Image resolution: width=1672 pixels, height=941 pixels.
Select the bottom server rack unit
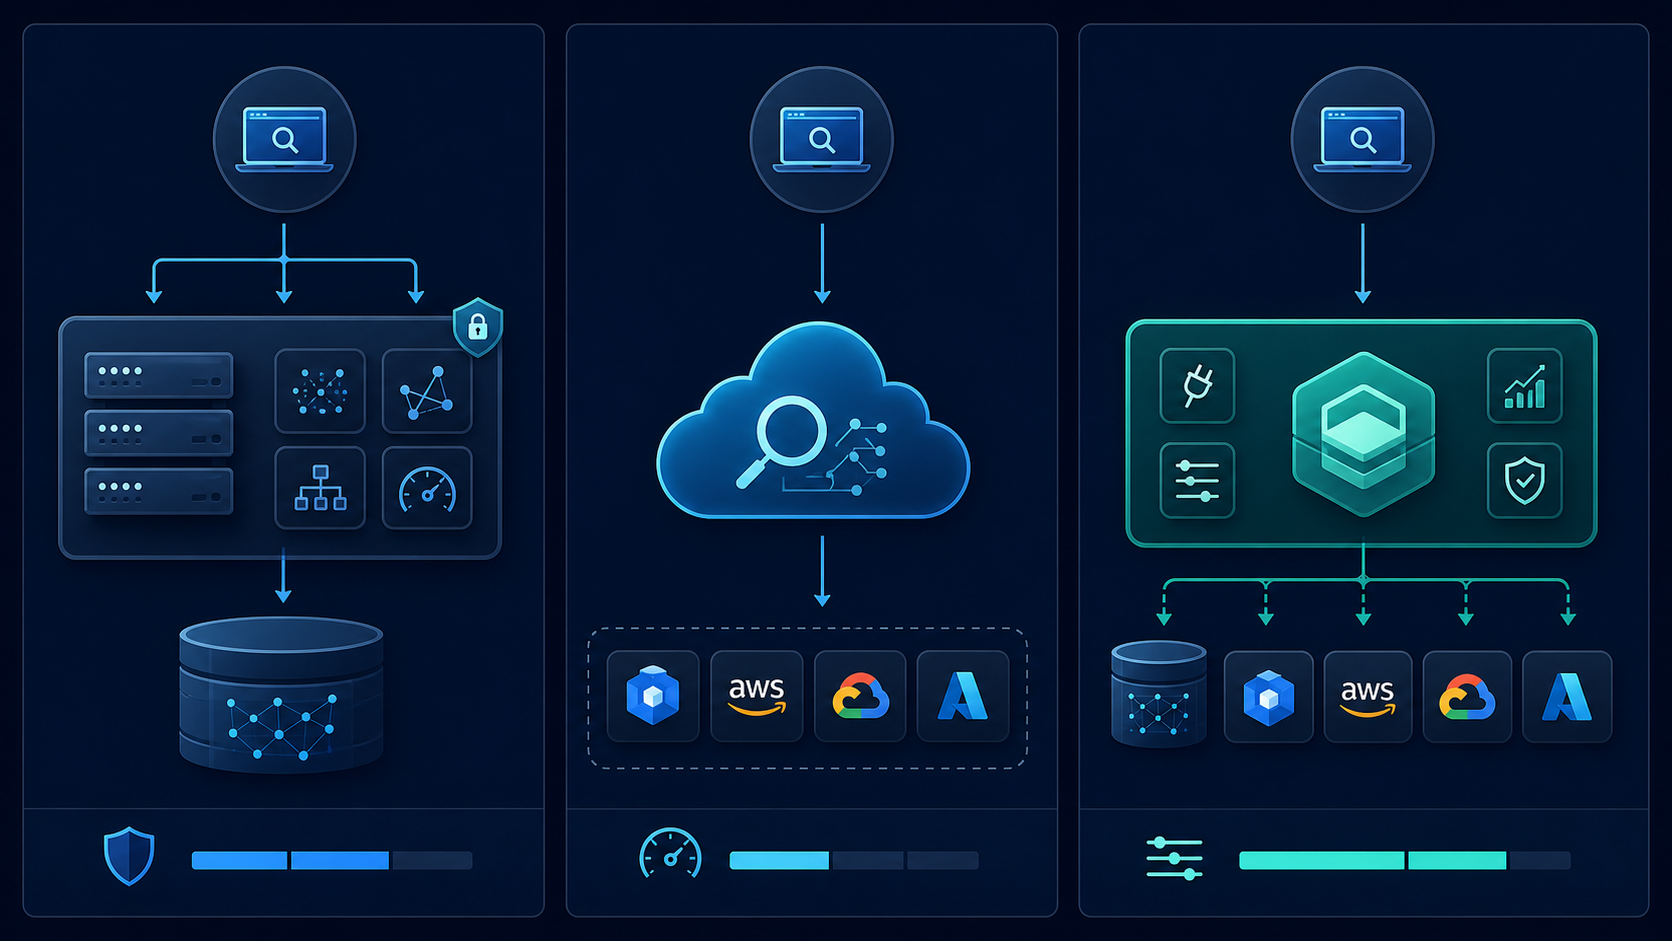tap(159, 491)
